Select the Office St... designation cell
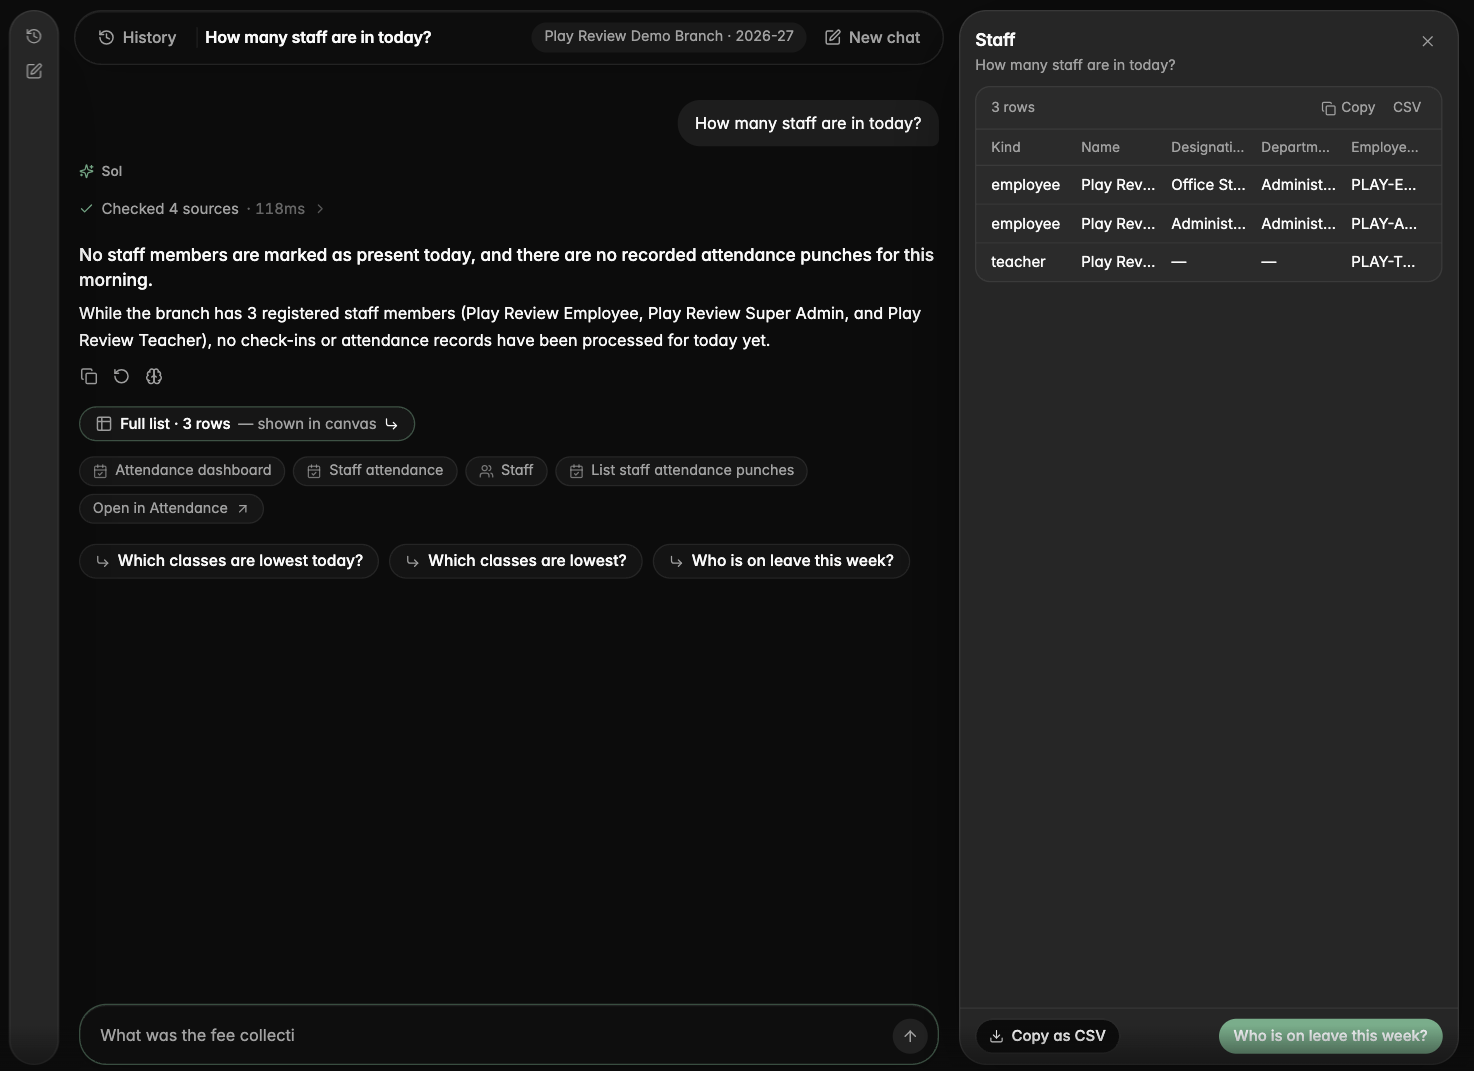This screenshot has height=1071, width=1474. [x=1208, y=185]
